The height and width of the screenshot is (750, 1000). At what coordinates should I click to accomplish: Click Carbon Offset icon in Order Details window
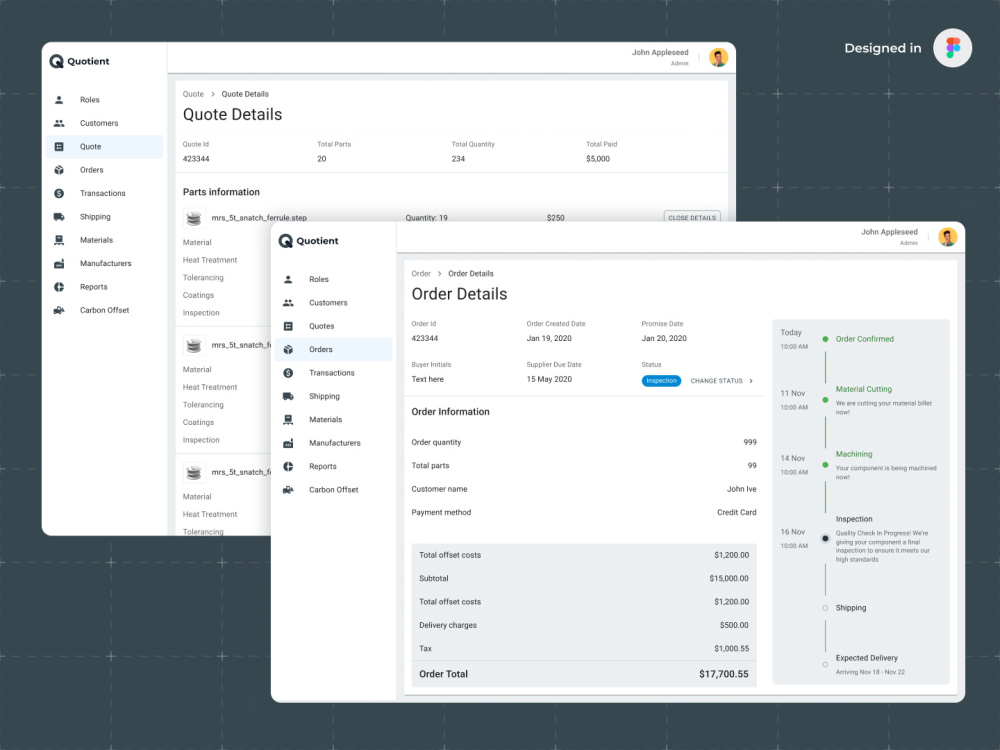pyautogui.click(x=288, y=490)
